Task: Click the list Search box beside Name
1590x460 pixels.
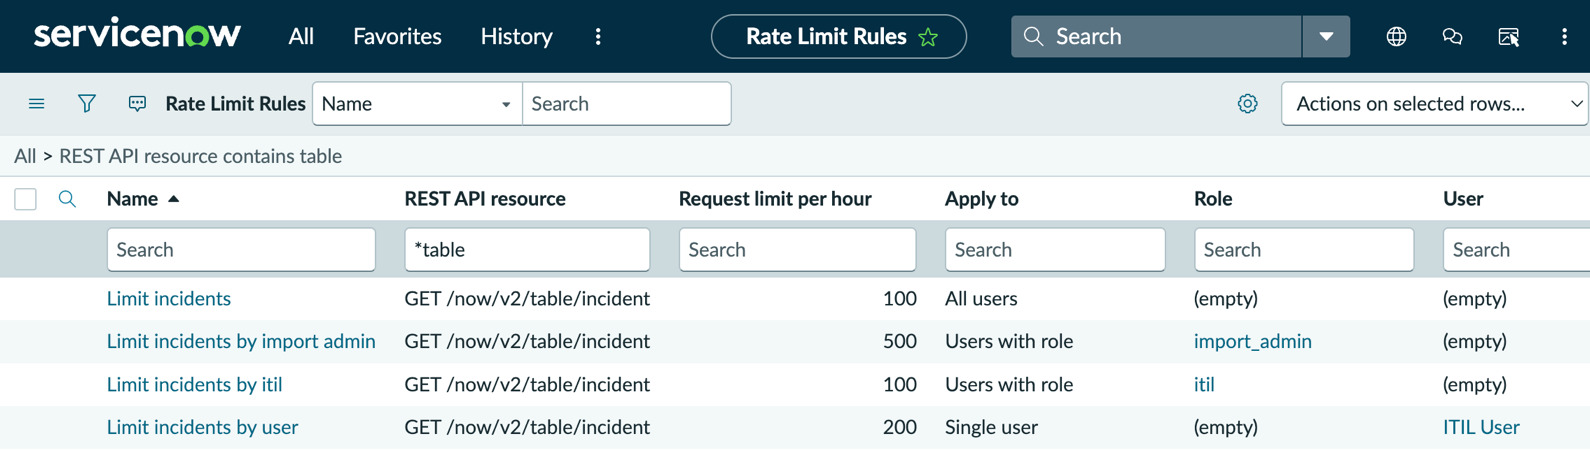Action: click(627, 104)
